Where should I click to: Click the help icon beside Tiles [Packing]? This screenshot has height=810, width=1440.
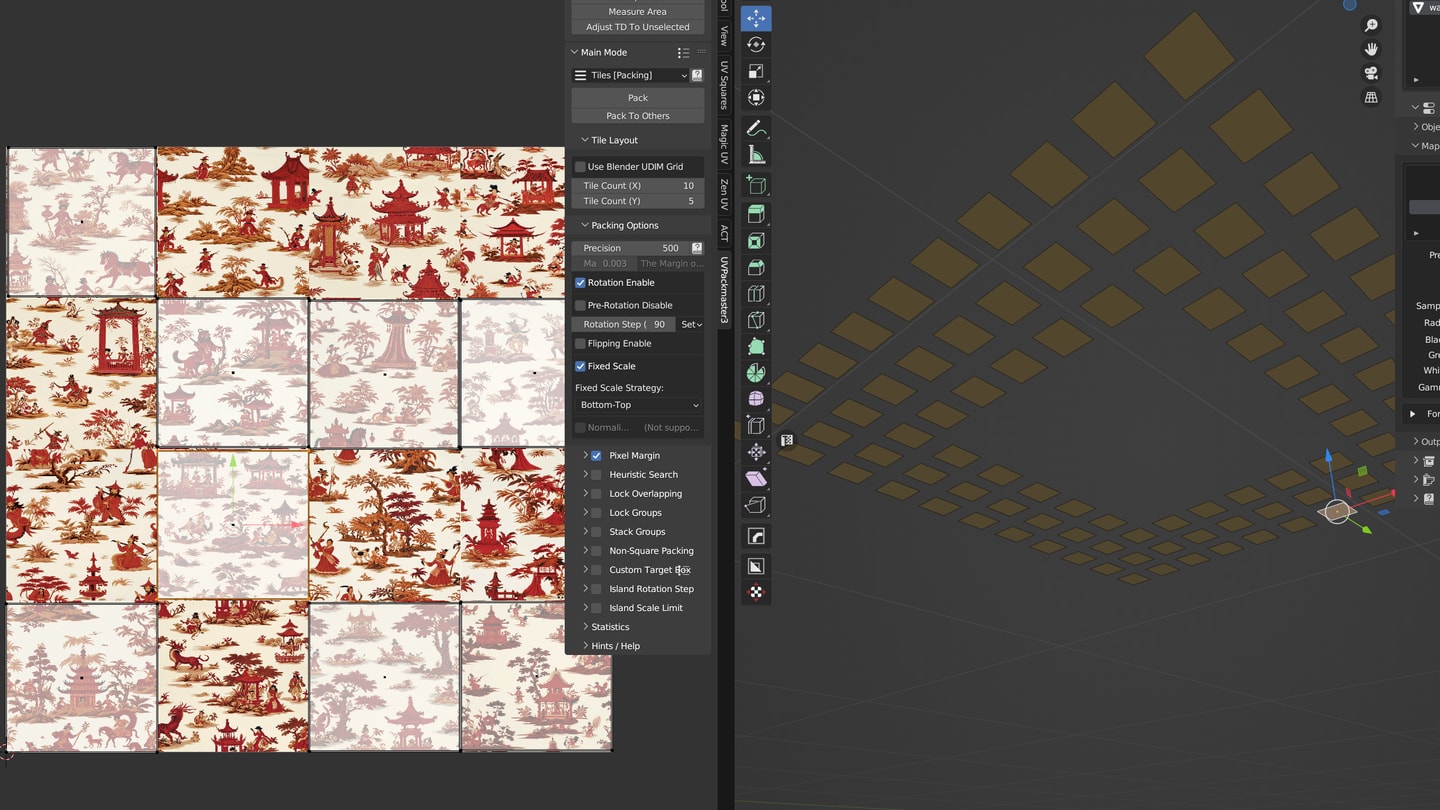[x=697, y=75]
